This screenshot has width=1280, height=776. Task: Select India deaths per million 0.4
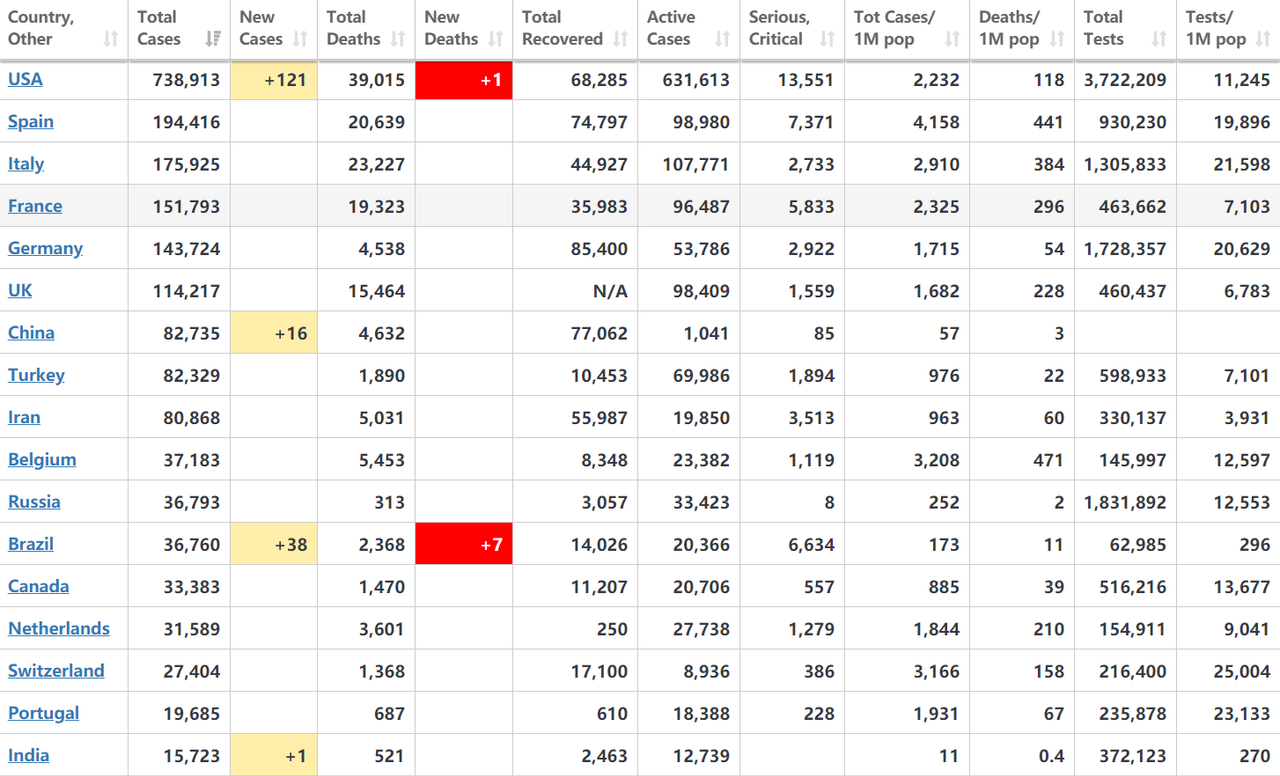[x=1051, y=756]
